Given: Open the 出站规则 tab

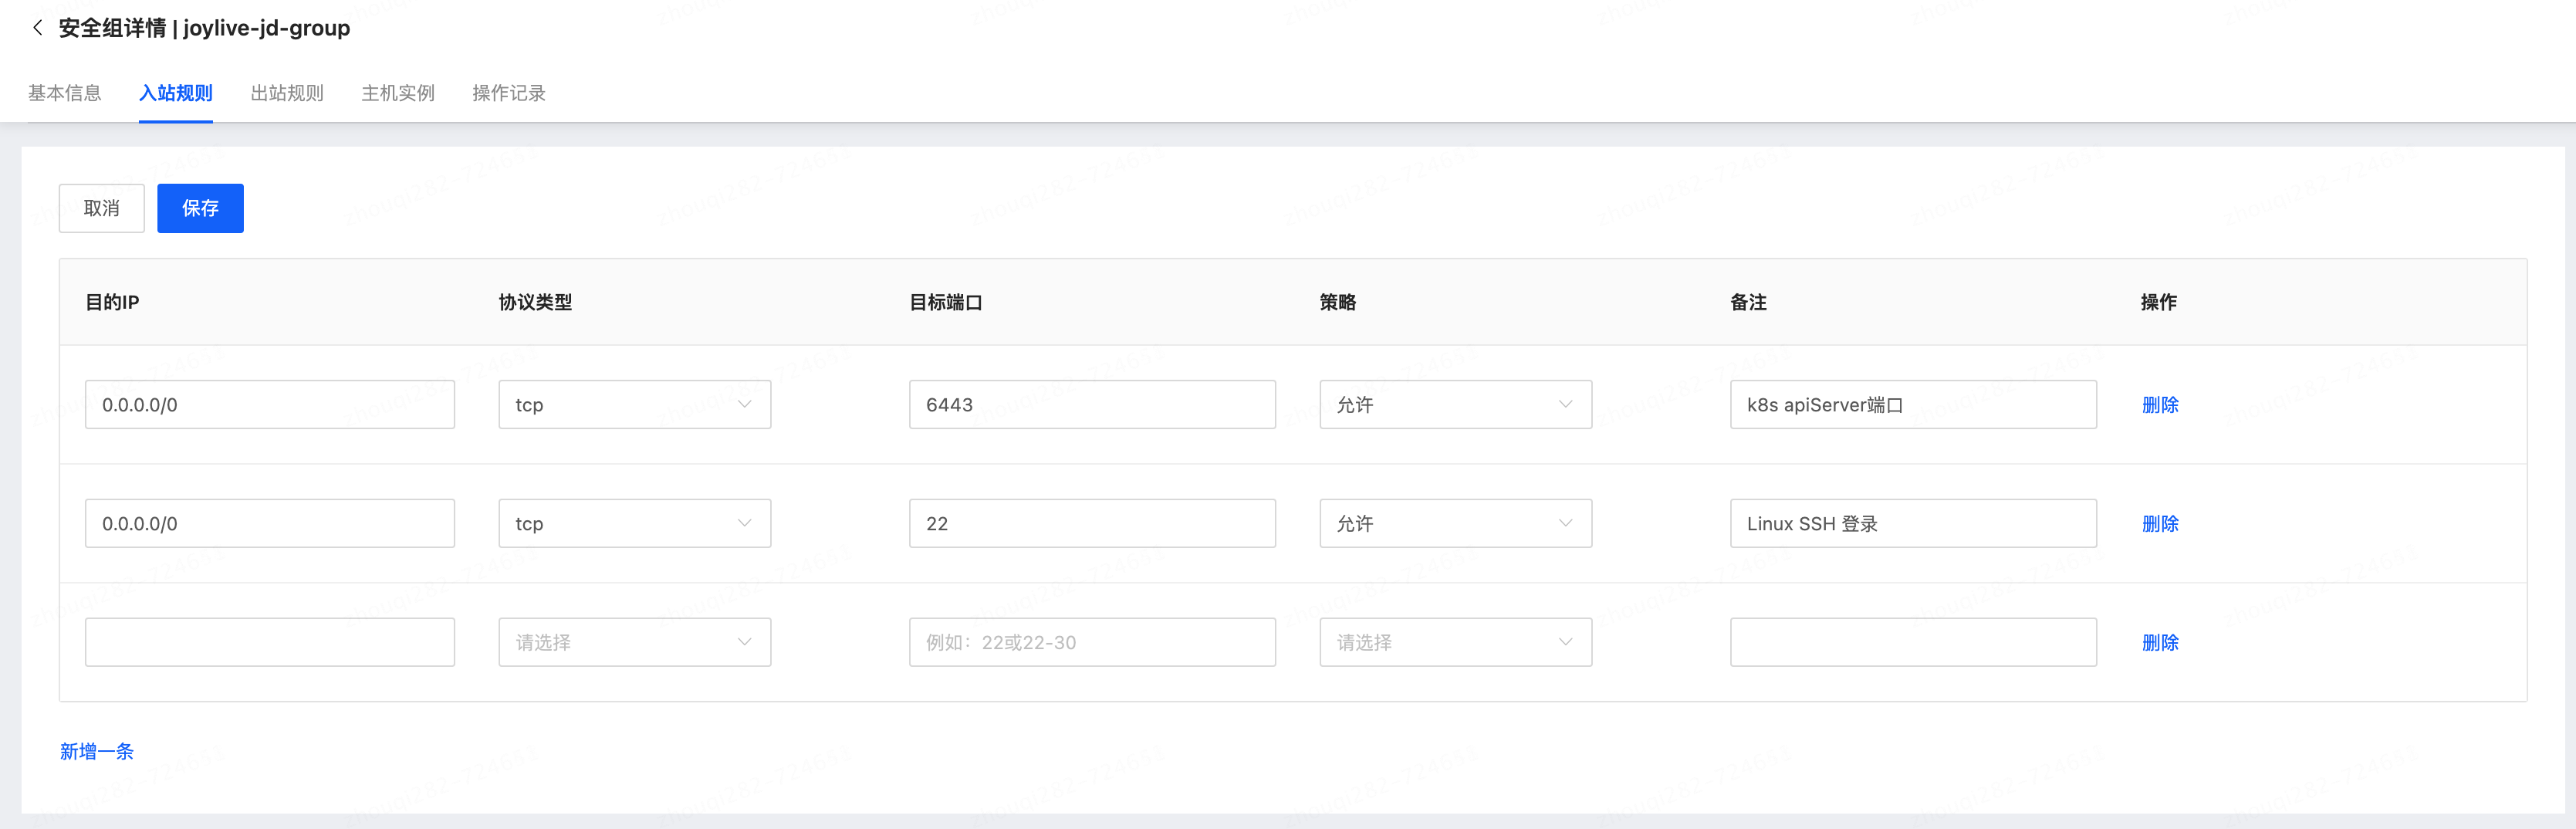Looking at the screenshot, I should tap(287, 93).
